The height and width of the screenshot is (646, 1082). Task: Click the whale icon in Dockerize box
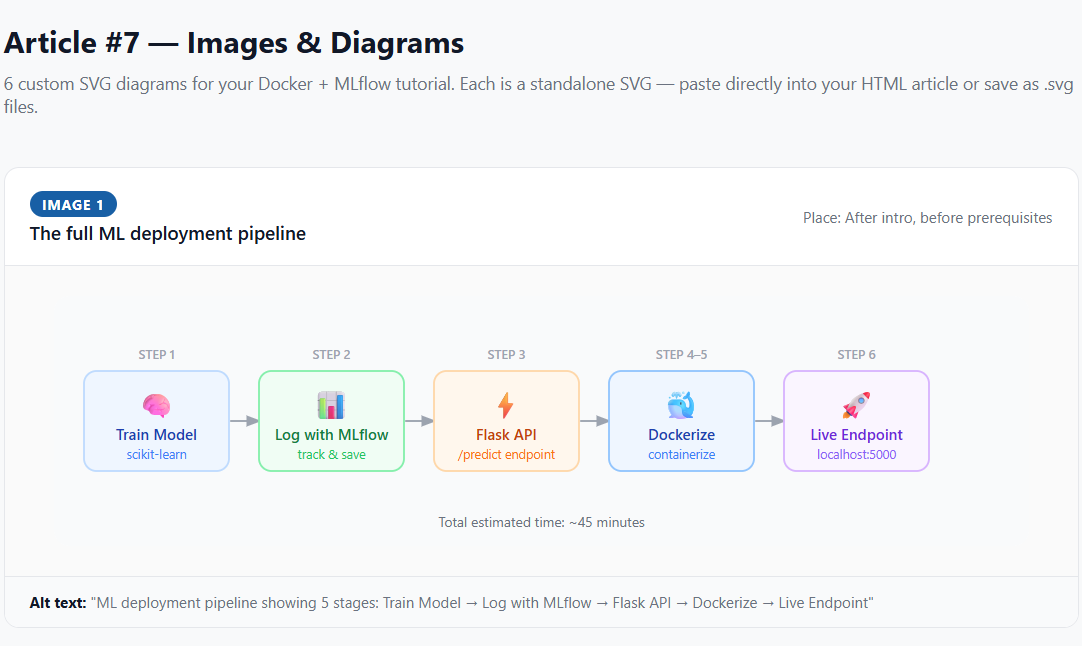pos(681,405)
